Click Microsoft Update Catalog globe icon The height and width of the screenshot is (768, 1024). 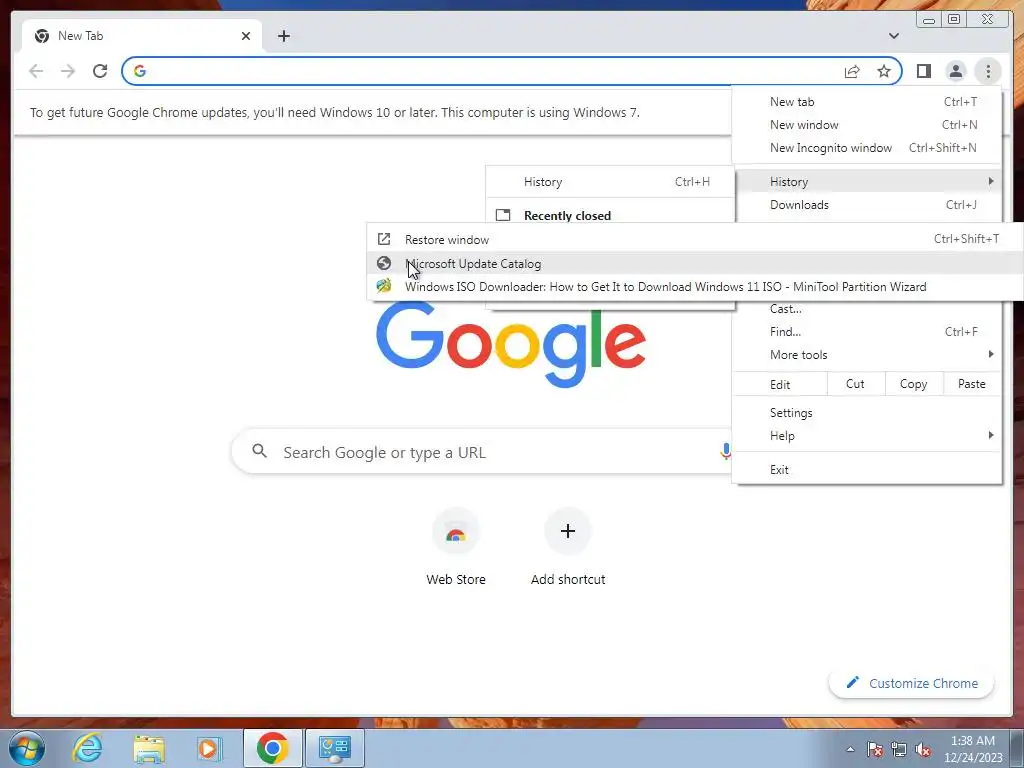coord(384,263)
